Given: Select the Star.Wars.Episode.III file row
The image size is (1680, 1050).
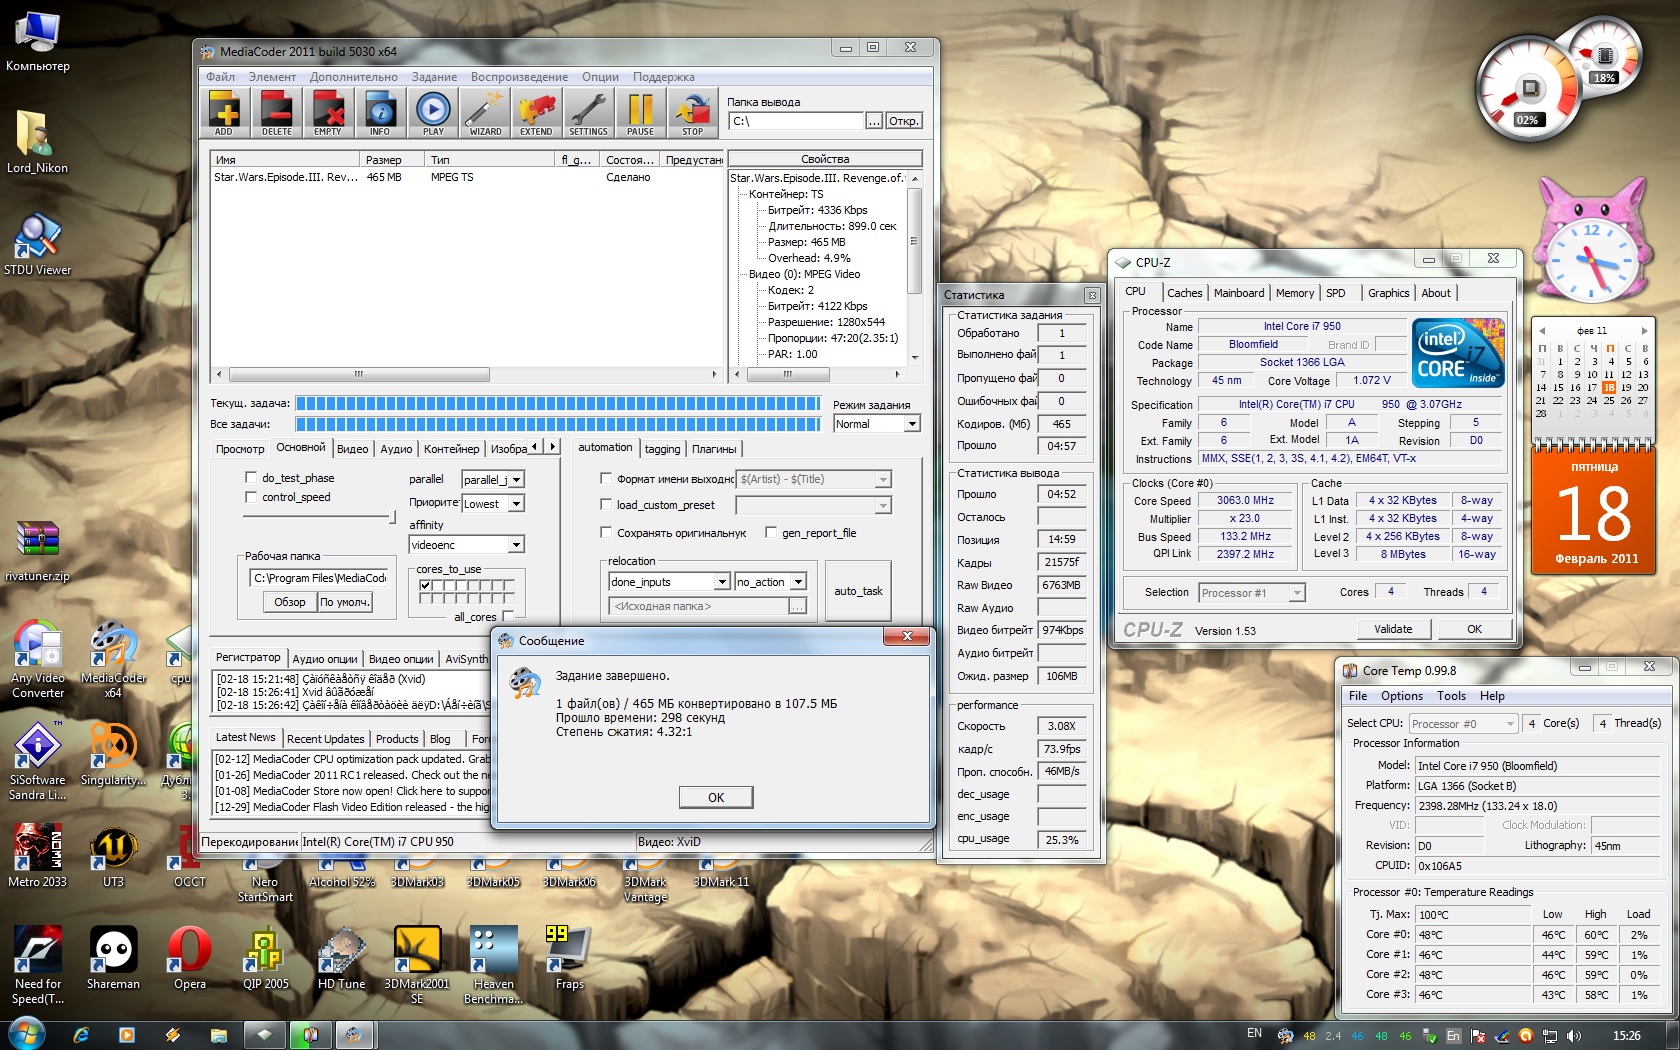Looking at the screenshot, I should tap(467, 177).
